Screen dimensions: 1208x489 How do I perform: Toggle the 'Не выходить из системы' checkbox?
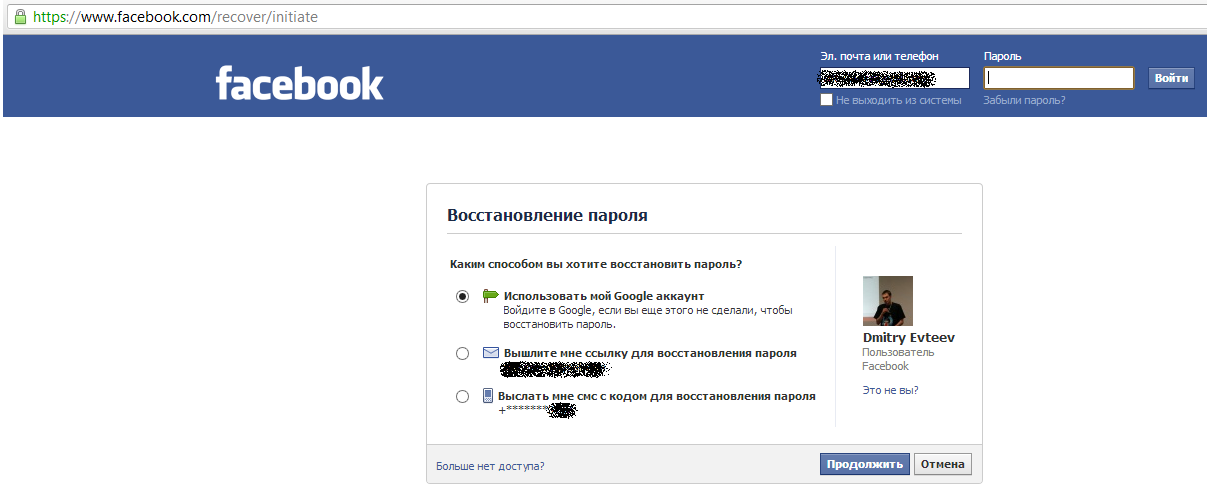pos(826,100)
